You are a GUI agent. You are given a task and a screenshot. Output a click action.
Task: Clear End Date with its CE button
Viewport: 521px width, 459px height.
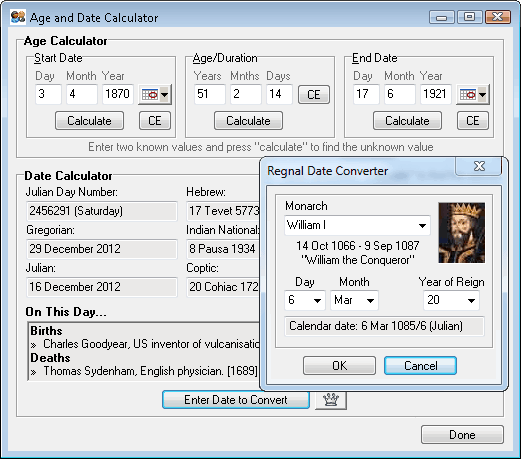473,121
